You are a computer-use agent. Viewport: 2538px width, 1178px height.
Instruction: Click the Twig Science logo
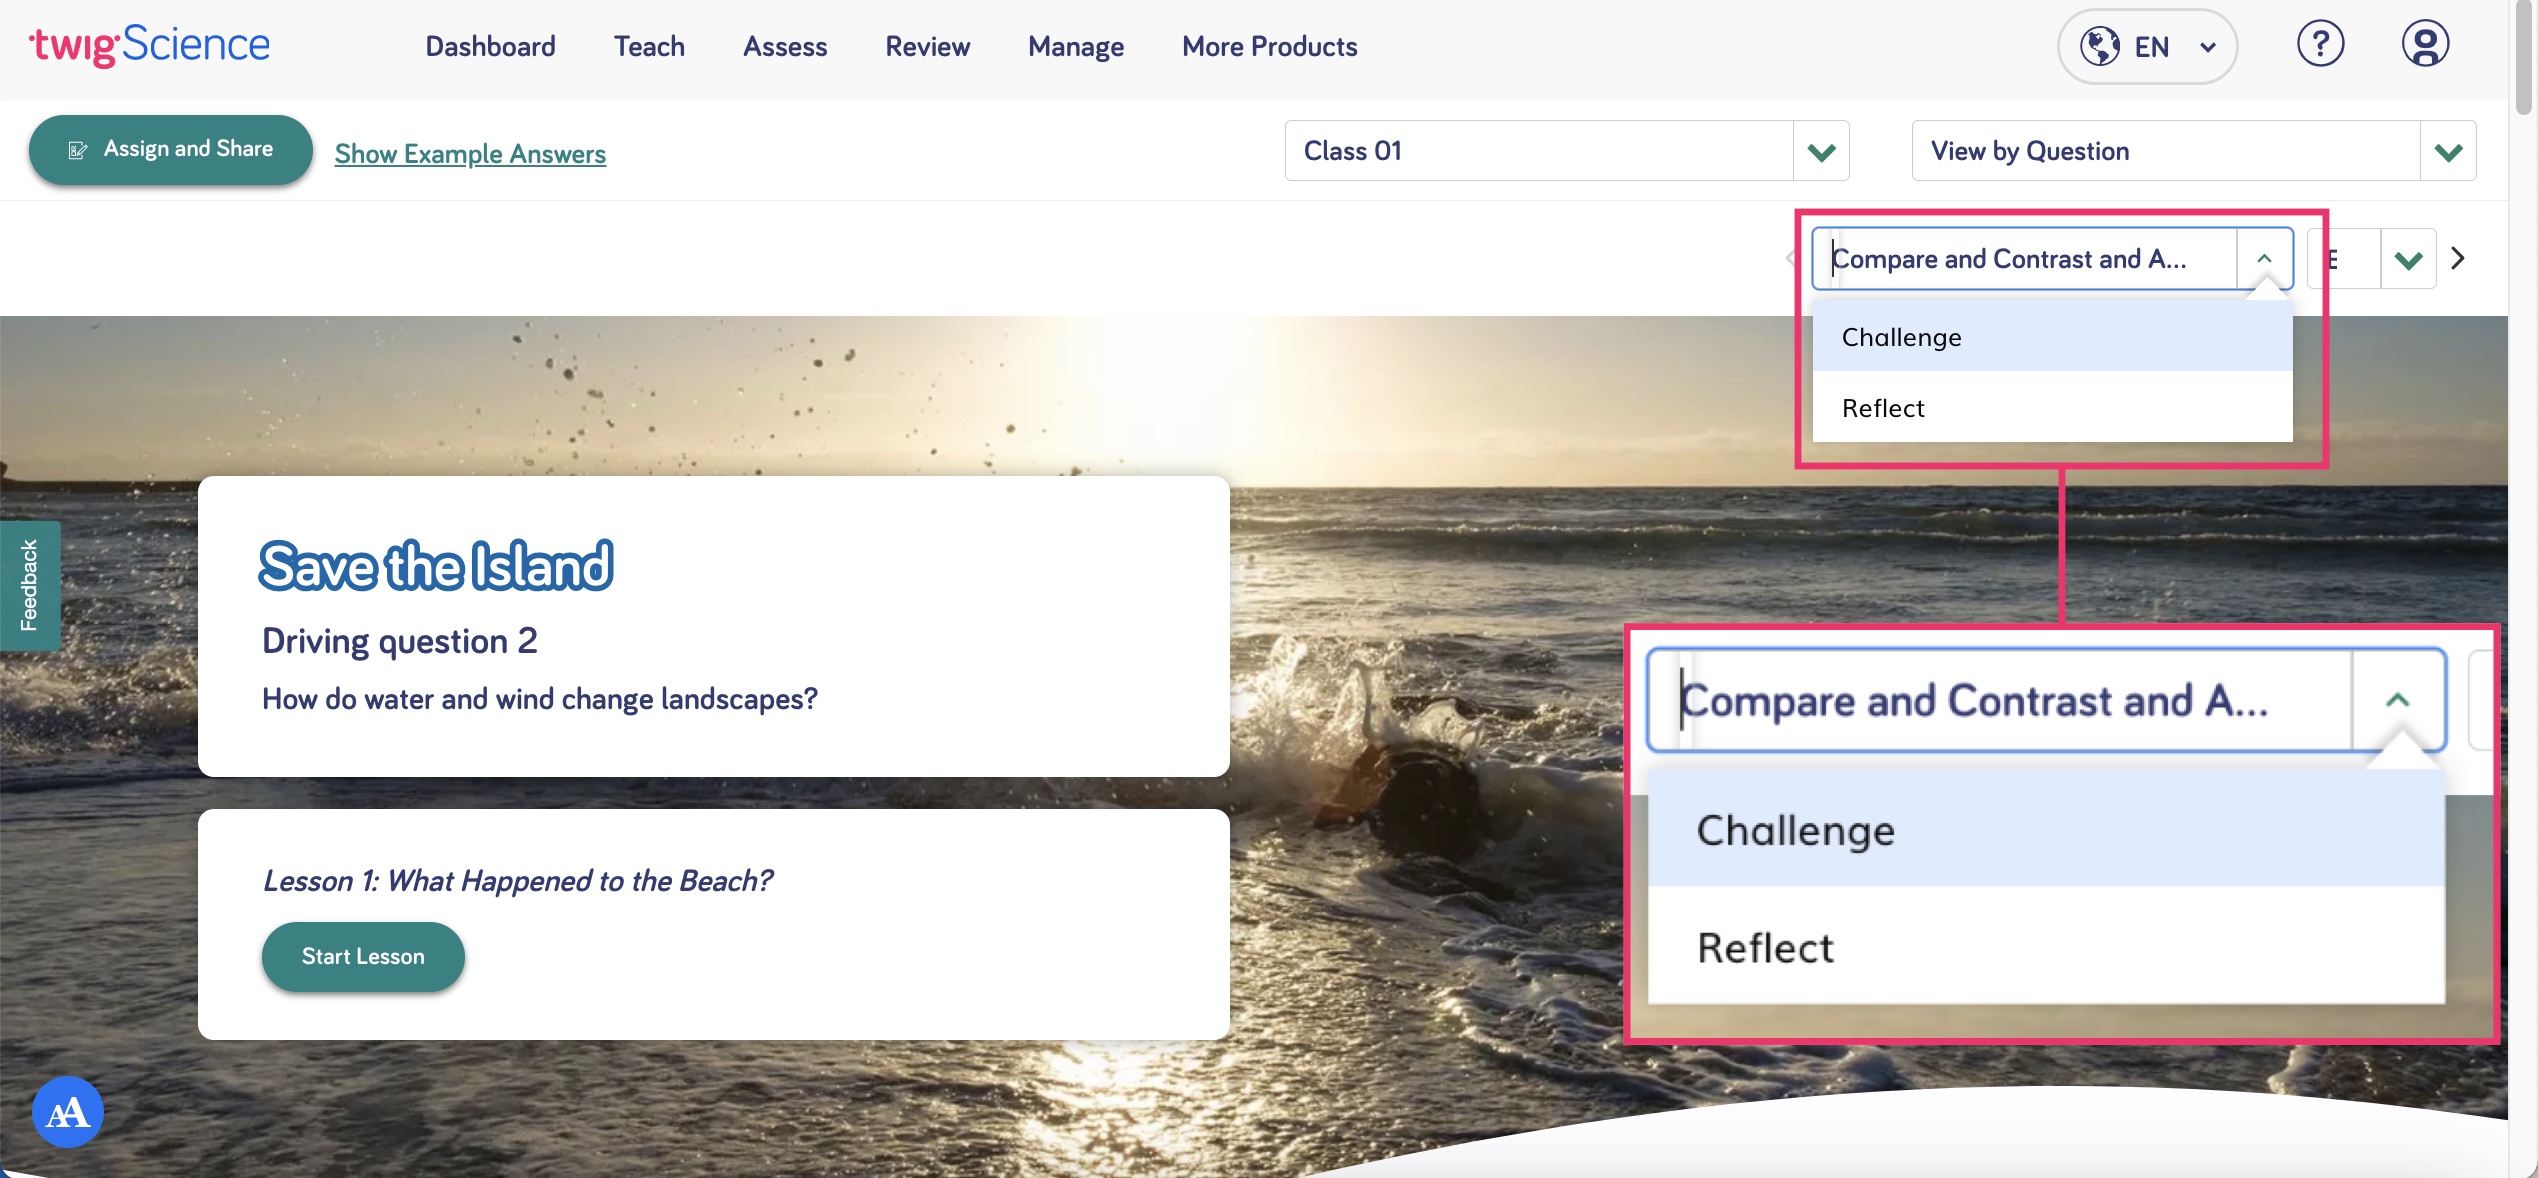[150, 46]
